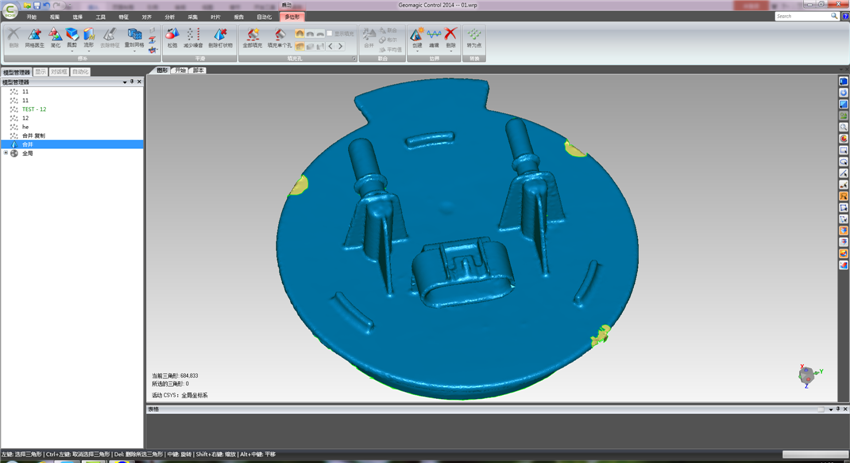Select the 合并 复制 tree item
Viewport: 850px width, 463px height.
pyautogui.click(x=33, y=136)
